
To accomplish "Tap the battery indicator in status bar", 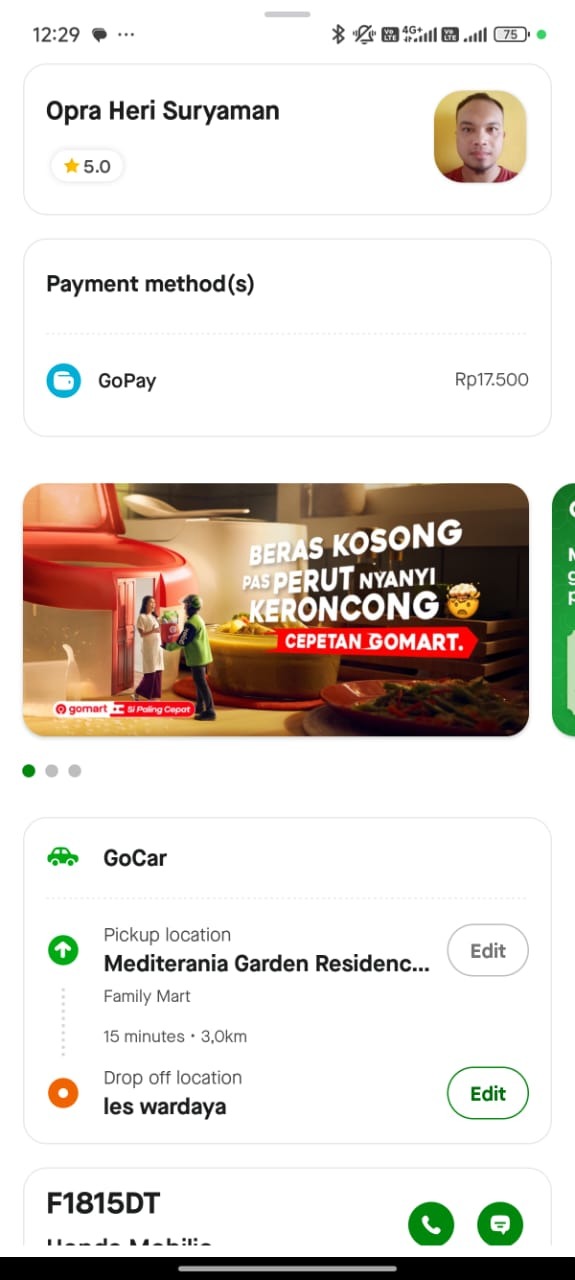I will (x=511, y=34).
